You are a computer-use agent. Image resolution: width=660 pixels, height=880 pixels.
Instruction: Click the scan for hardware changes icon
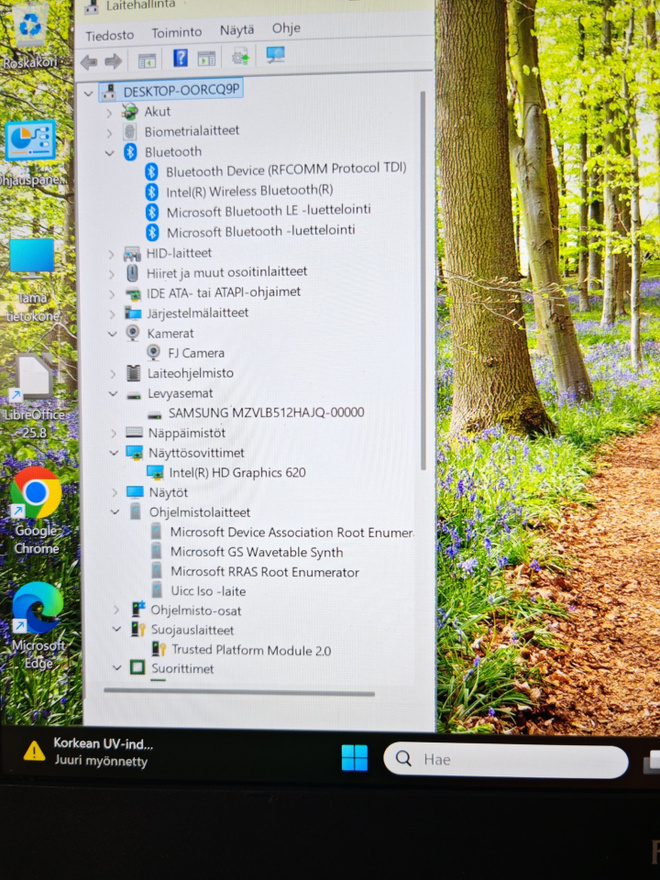tap(275, 55)
